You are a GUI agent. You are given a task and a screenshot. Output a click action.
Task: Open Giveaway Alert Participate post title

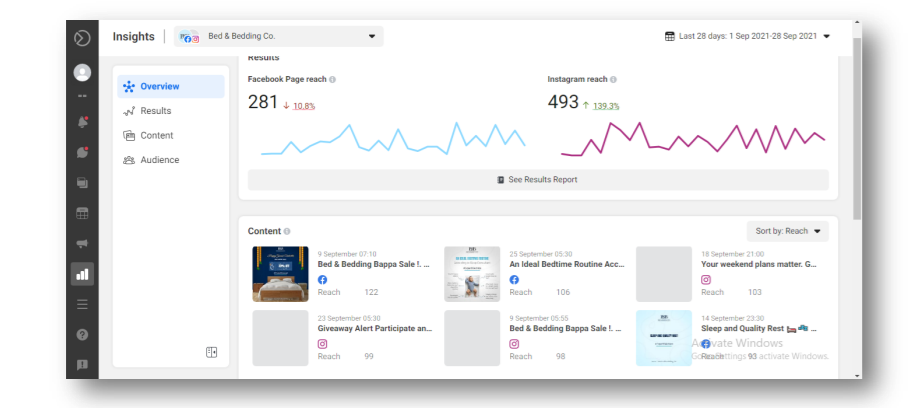[375, 328]
